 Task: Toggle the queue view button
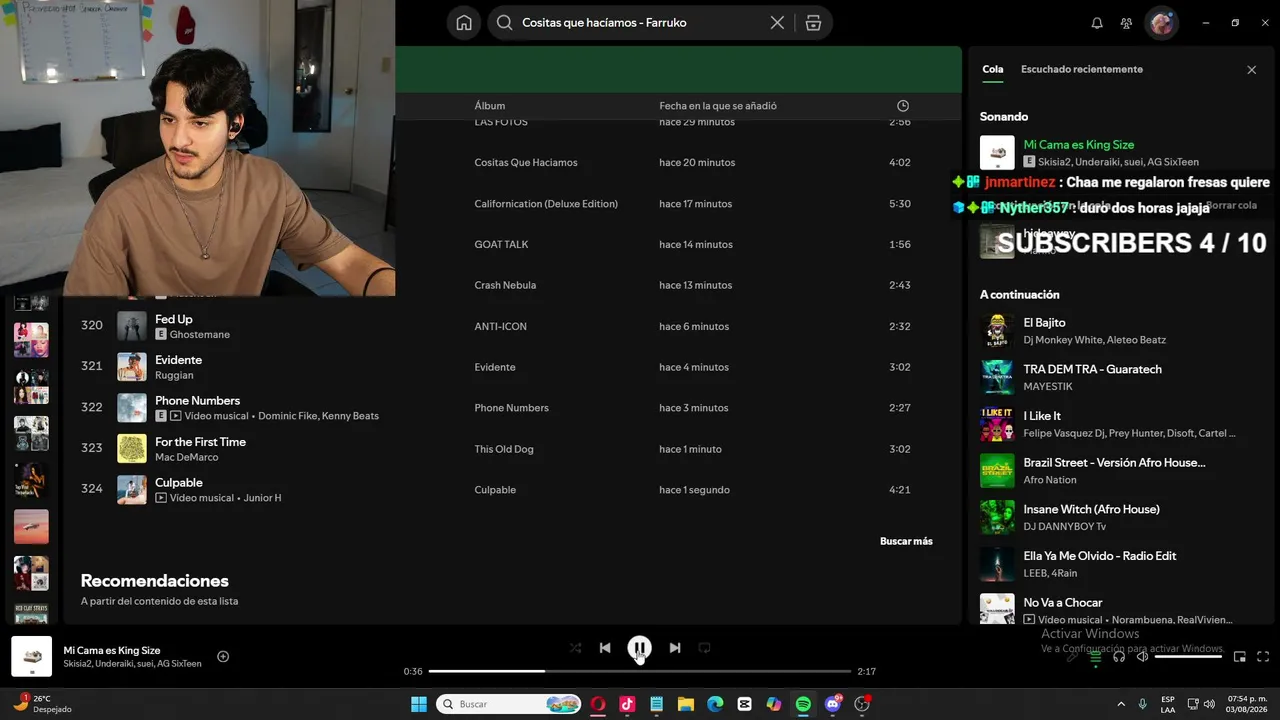(1096, 657)
